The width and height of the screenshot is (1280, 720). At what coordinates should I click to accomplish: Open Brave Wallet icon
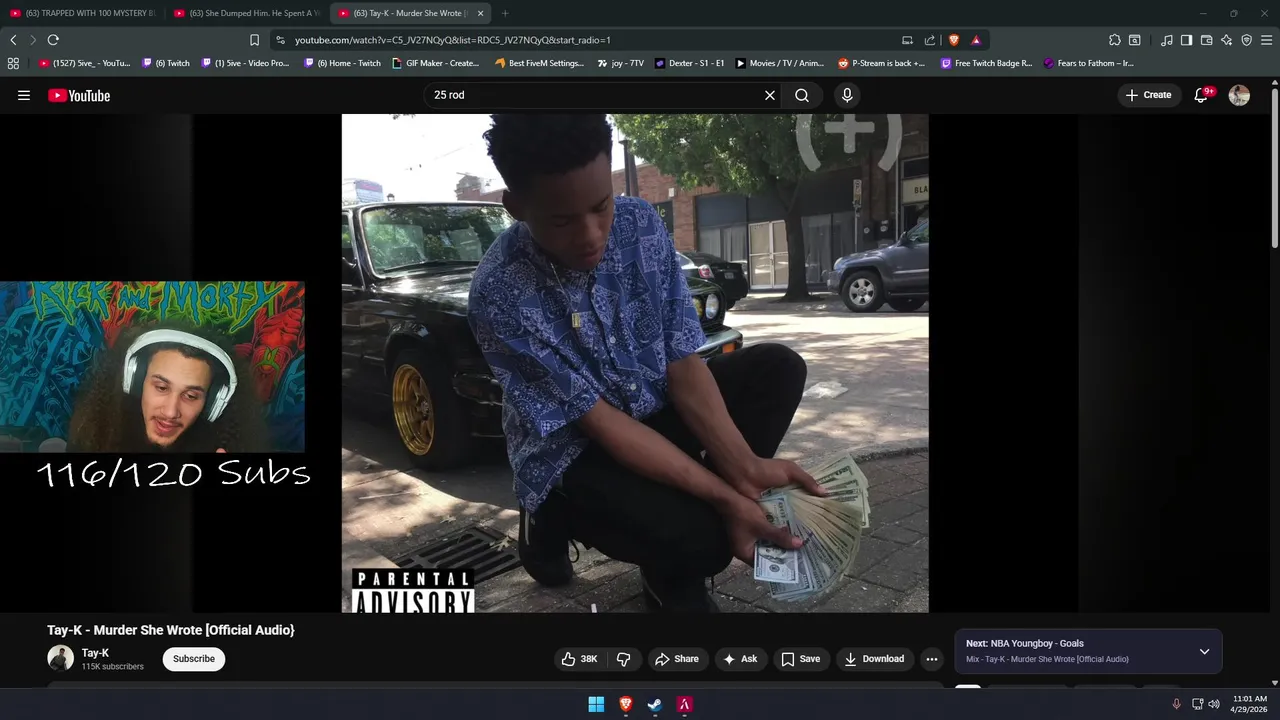(1207, 40)
